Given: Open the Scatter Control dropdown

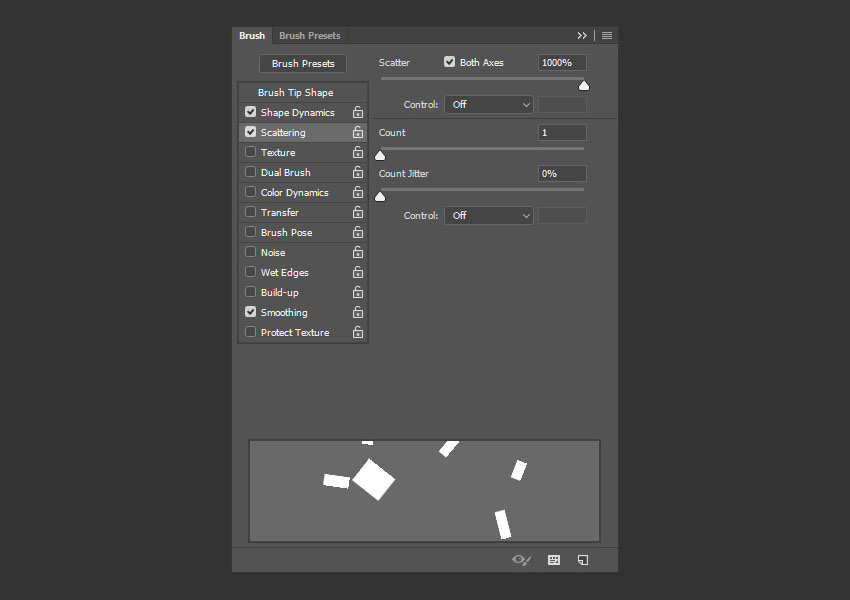Looking at the screenshot, I should tap(489, 104).
